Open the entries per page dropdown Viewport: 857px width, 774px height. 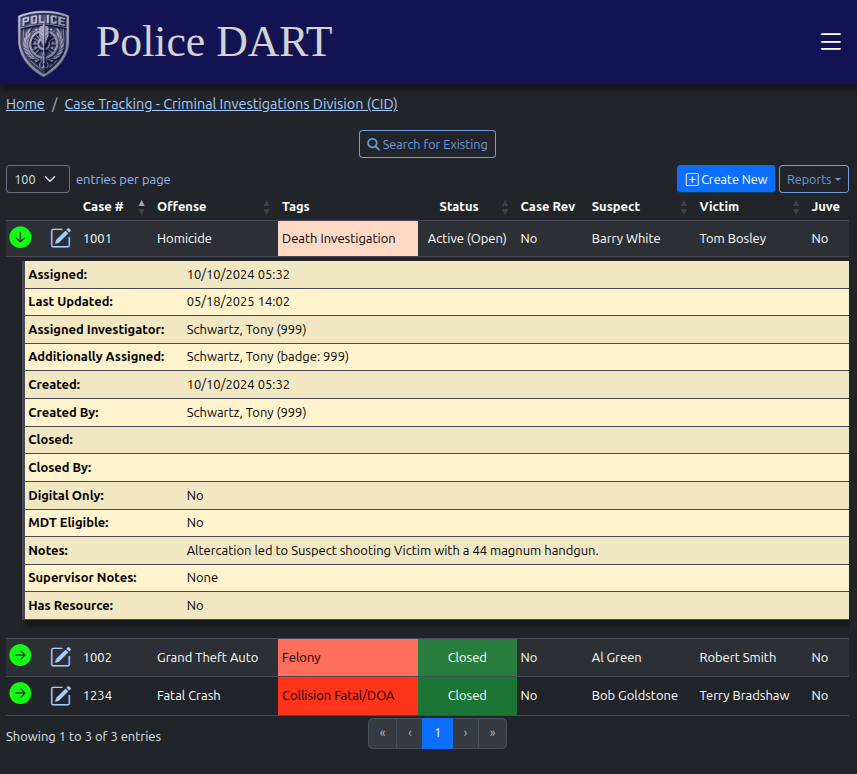(38, 179)
